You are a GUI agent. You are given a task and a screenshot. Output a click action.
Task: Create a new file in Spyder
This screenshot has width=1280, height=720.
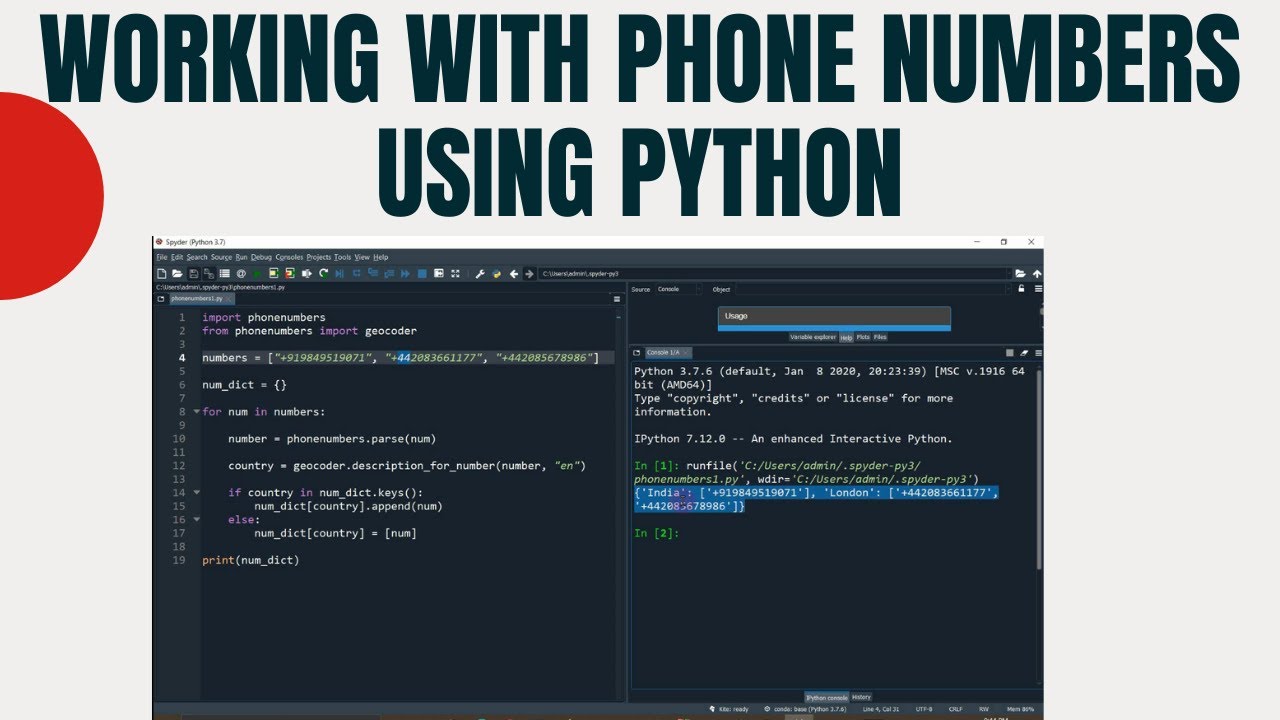pyautogui.click(x=161, y=273)
